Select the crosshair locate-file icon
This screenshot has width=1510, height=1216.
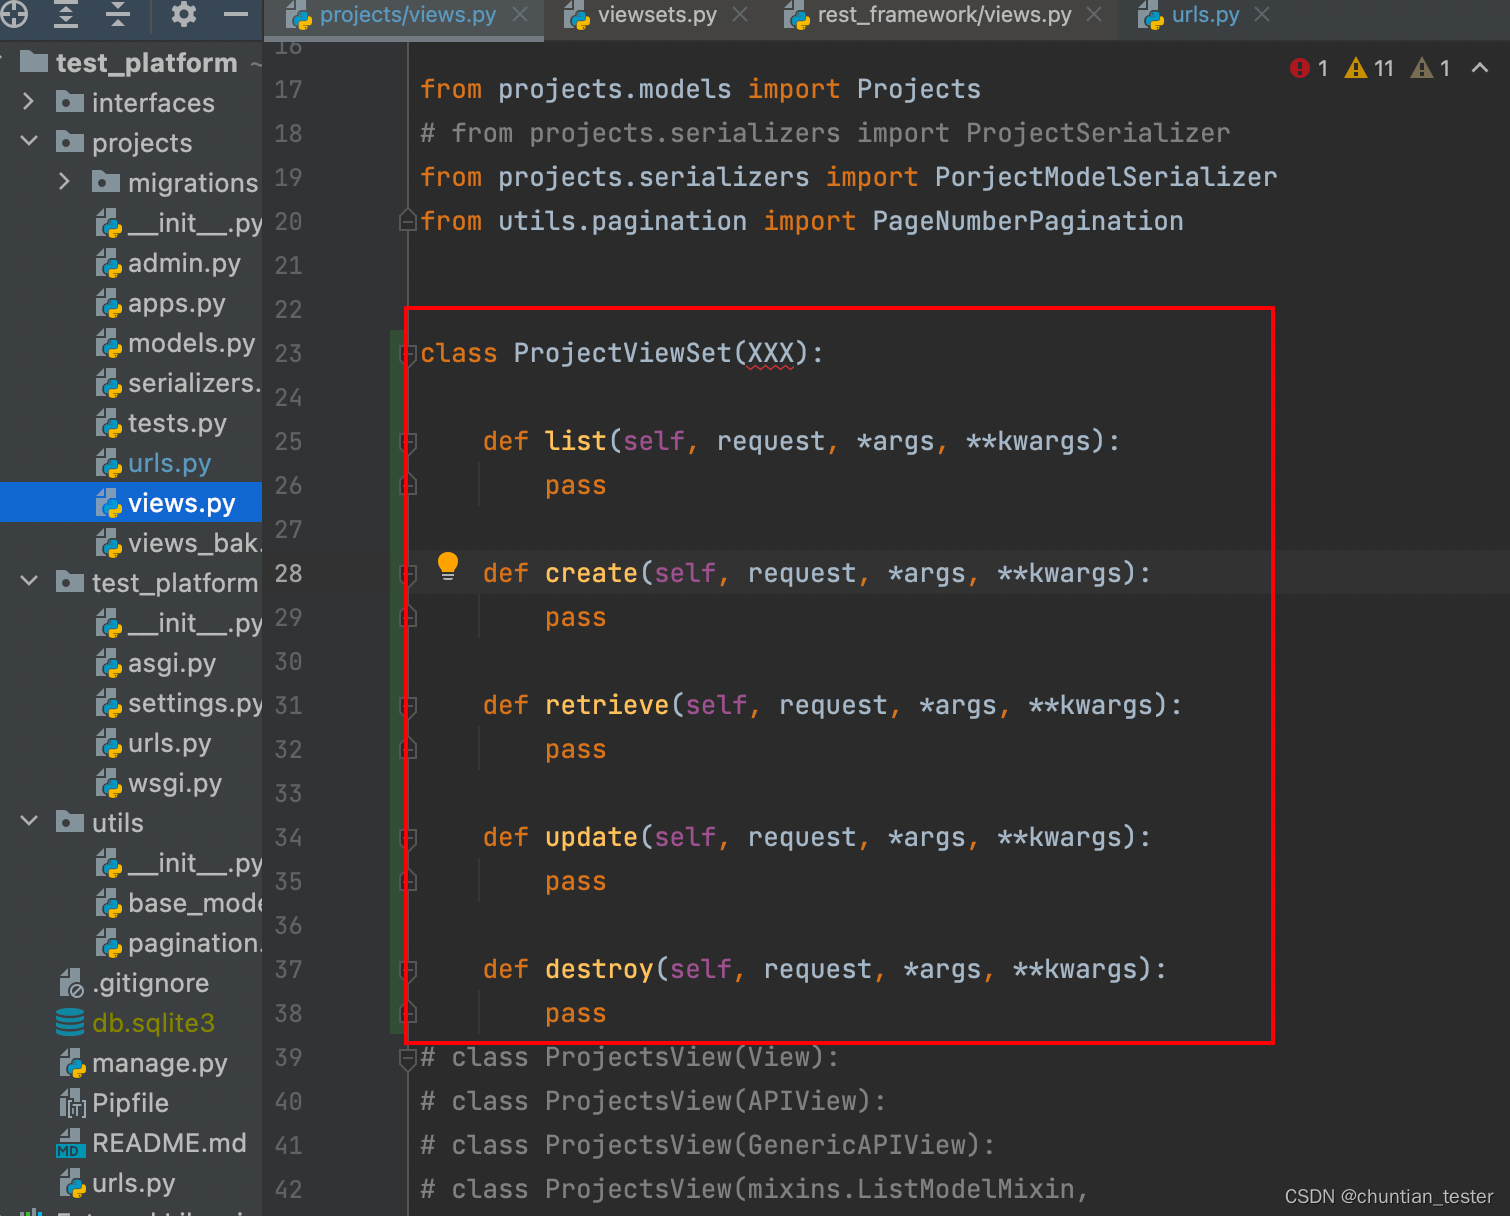pos(16,16)
